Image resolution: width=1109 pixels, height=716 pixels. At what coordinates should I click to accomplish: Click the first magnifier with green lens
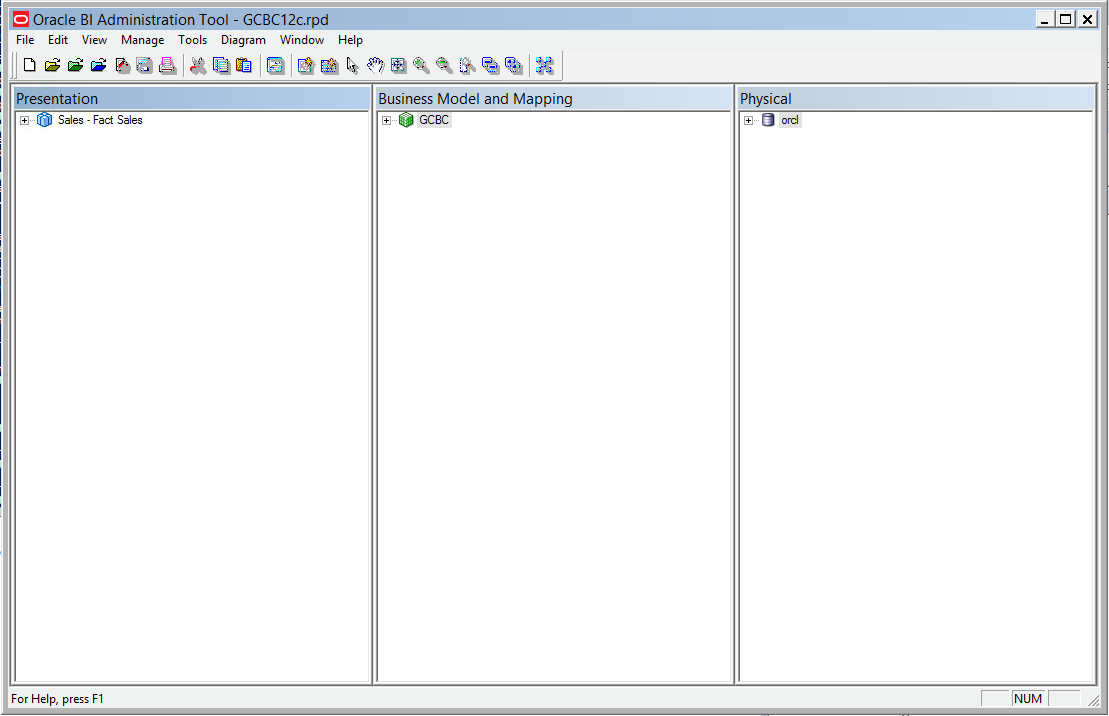pyautogui.click(x=422, y=66)
